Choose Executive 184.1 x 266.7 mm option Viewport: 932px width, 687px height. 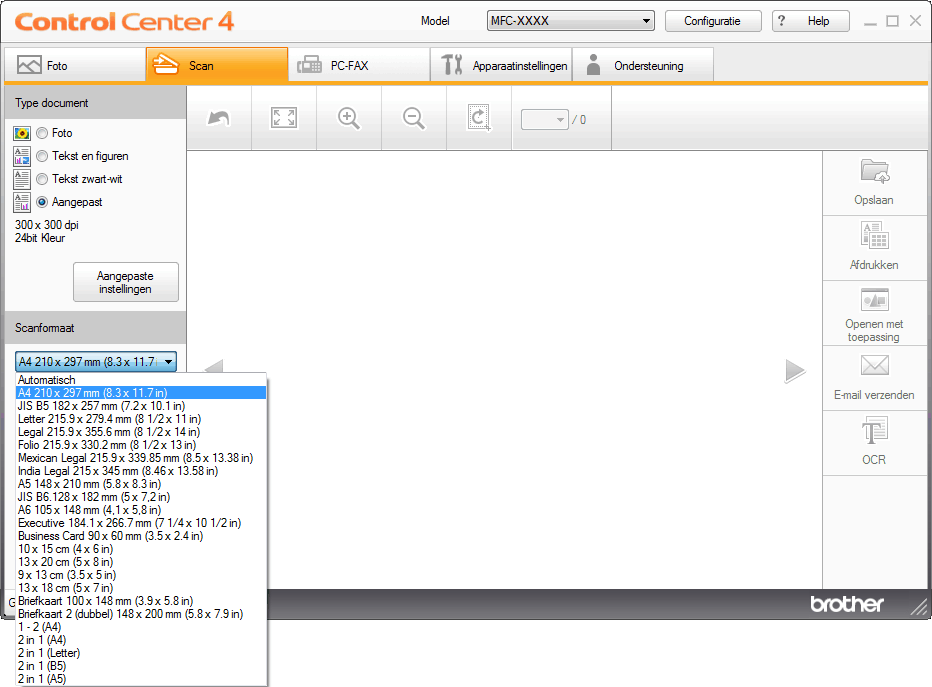point(141,524)
